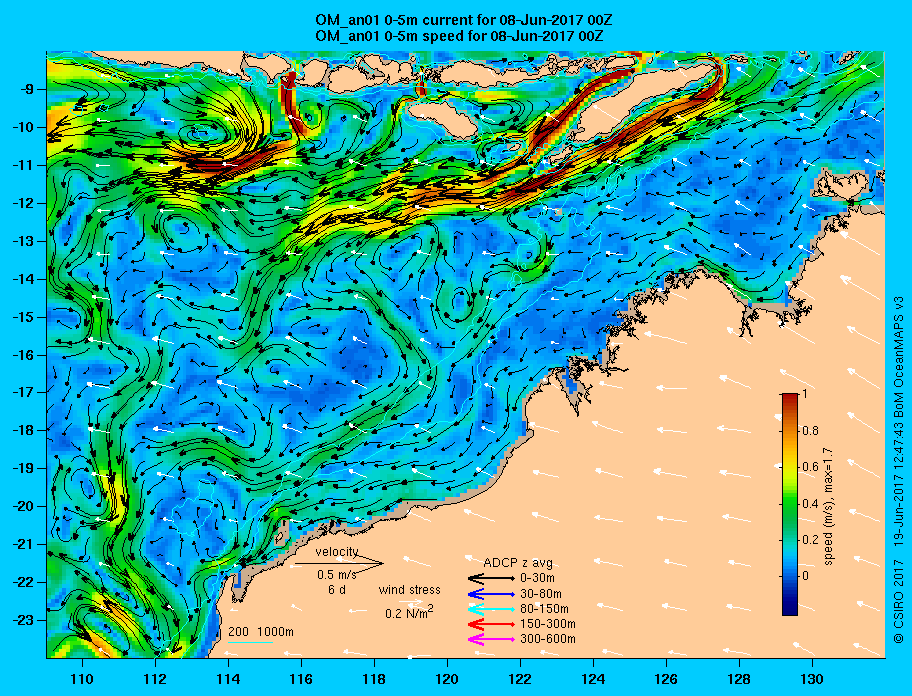Screen dimensions: 912x696
Task: Click the cyan 80-150m ADCP arrow
Action: [x=491, y=609]
